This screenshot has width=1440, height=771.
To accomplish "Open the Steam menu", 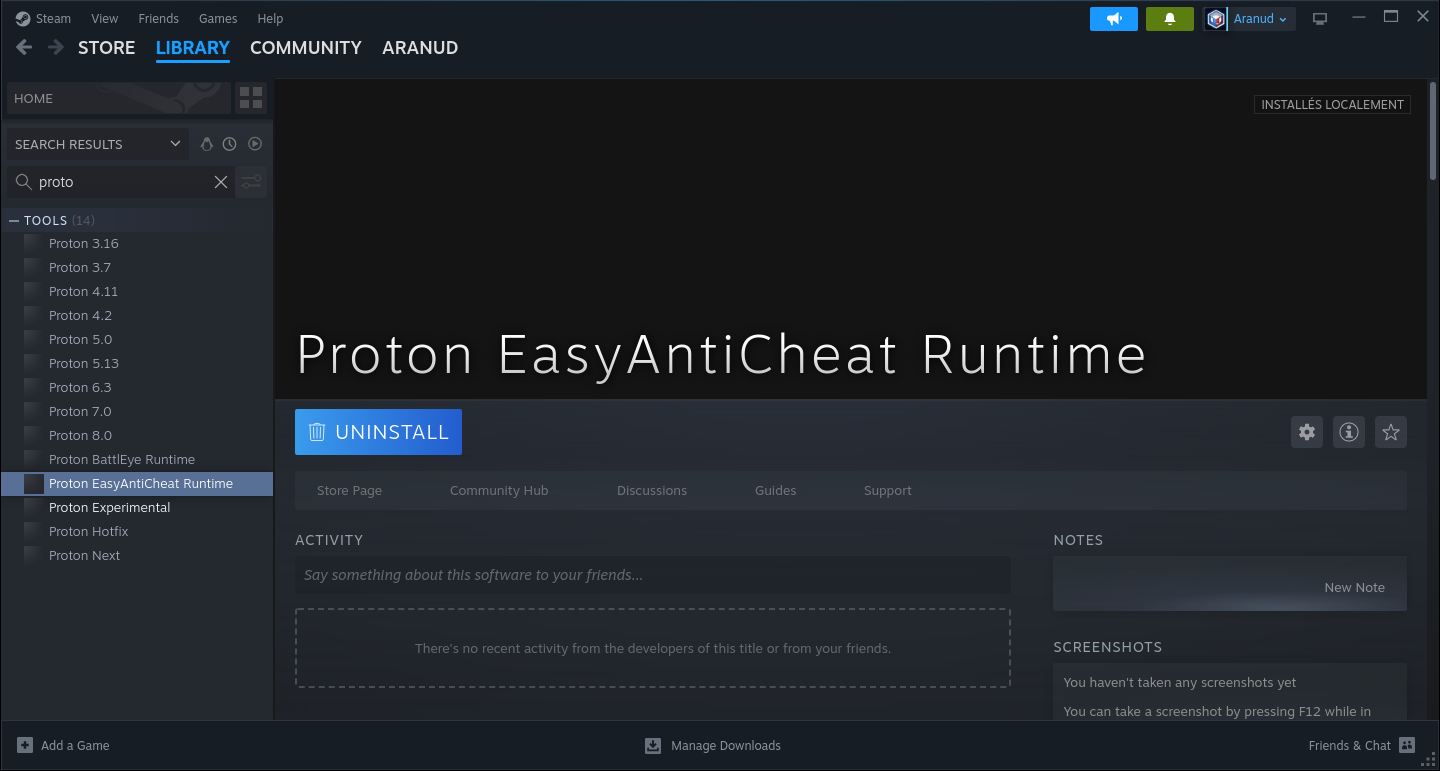I will (54, 18).
